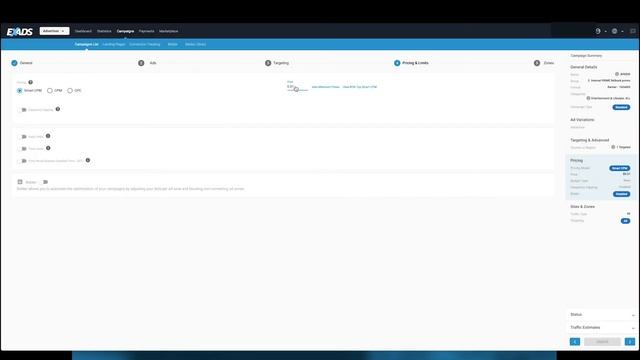
Task: Switch to the Campaigns List sub-tab
Action: click(x=87, y=44)
